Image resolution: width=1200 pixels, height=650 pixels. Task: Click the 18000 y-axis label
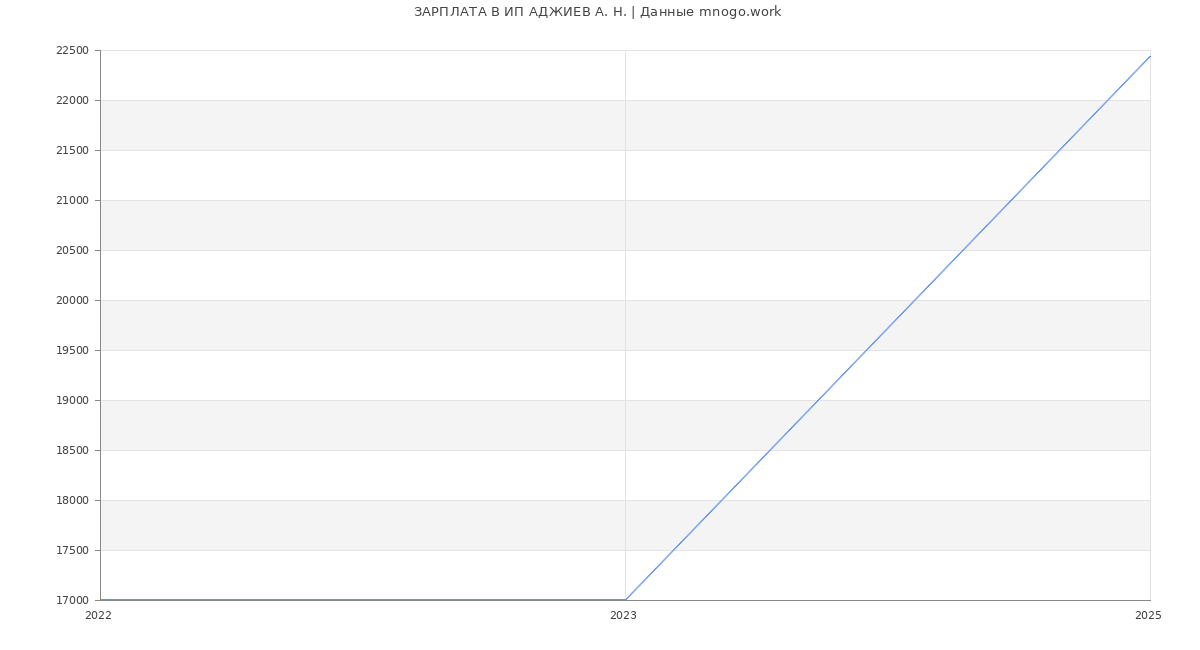coord(72,501)
